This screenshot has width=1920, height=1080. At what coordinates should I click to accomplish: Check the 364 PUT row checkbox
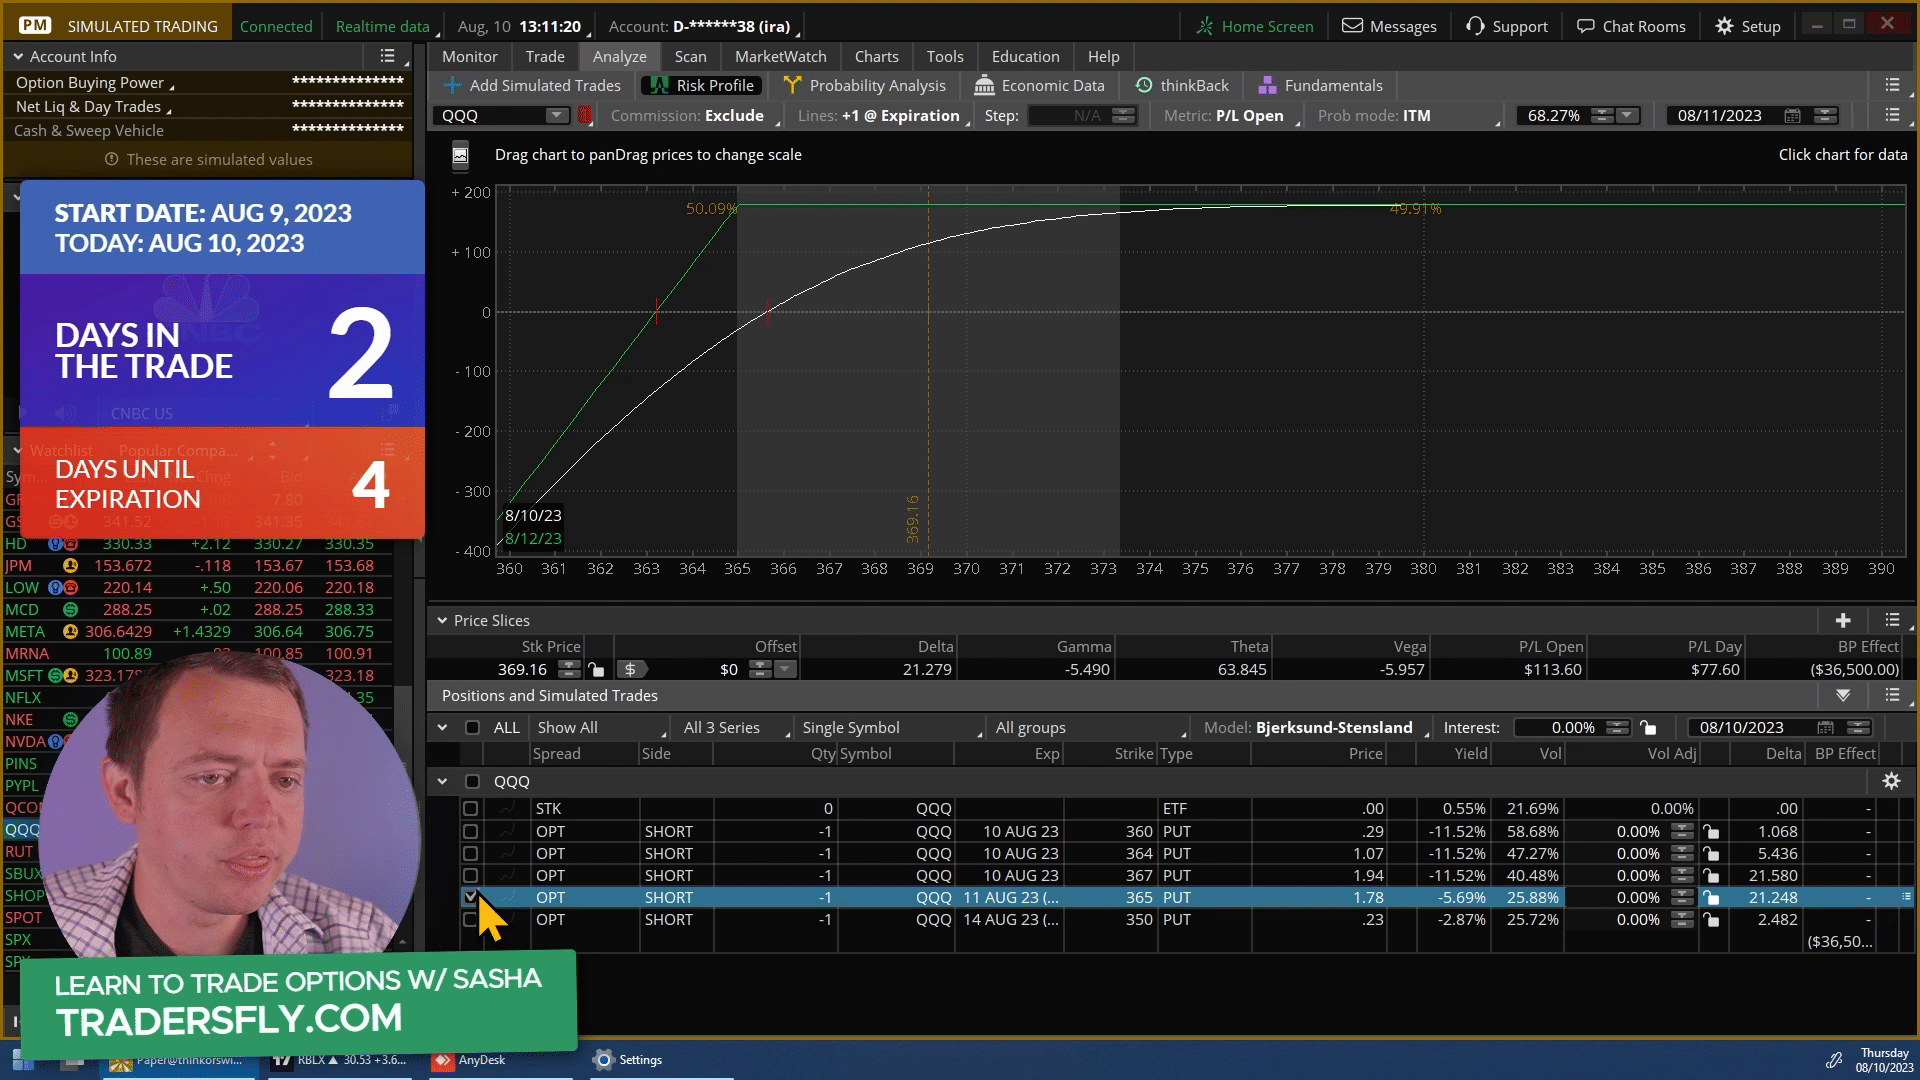click(x=470, y=854)
